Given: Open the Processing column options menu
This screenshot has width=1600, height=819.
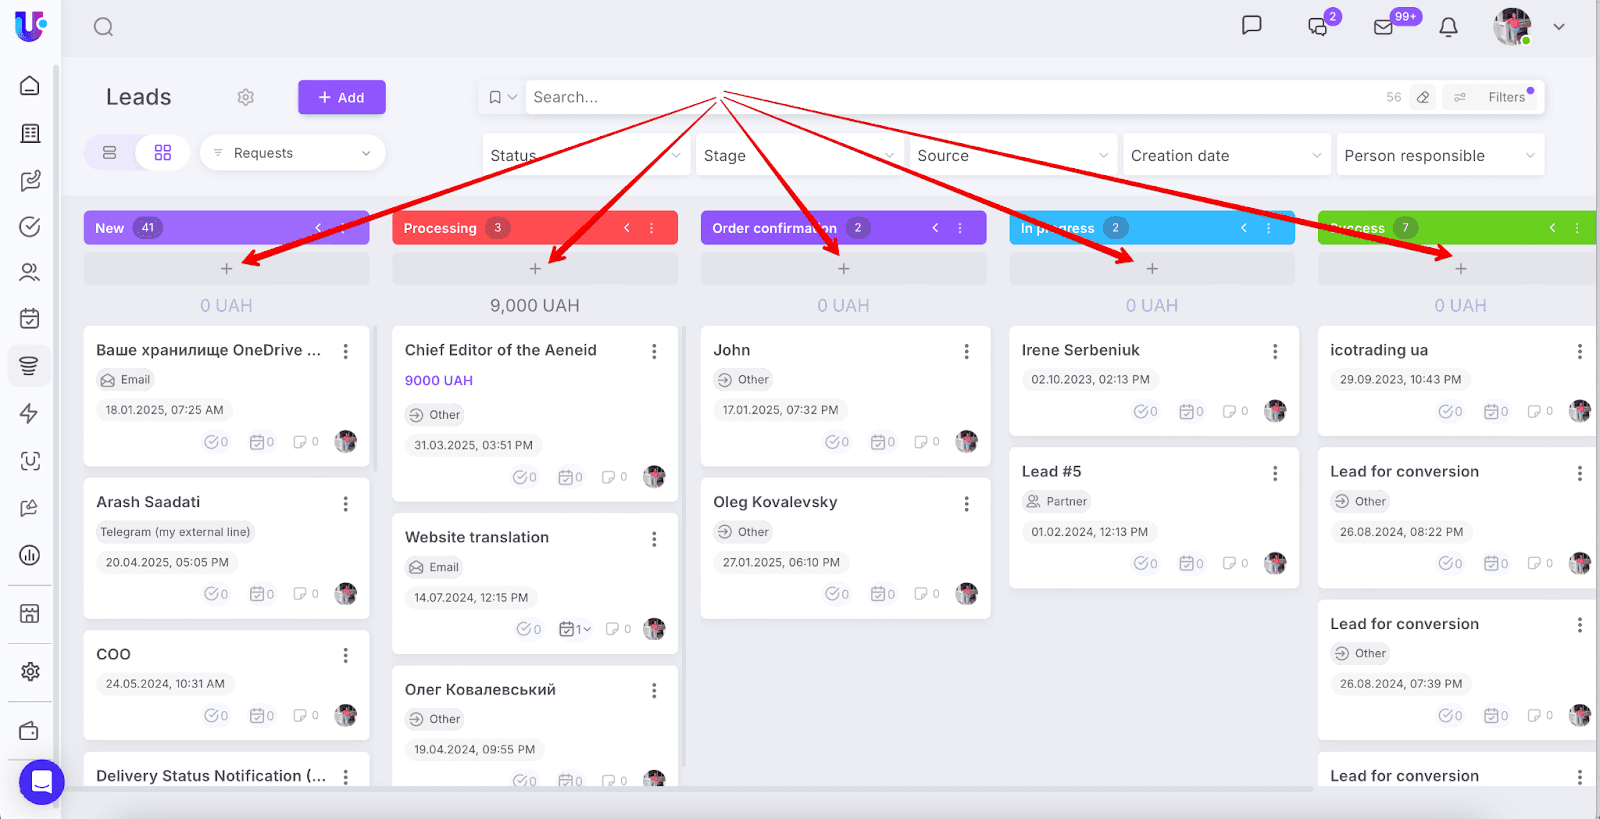Looking at the screenshot, I should coord(652,228).
